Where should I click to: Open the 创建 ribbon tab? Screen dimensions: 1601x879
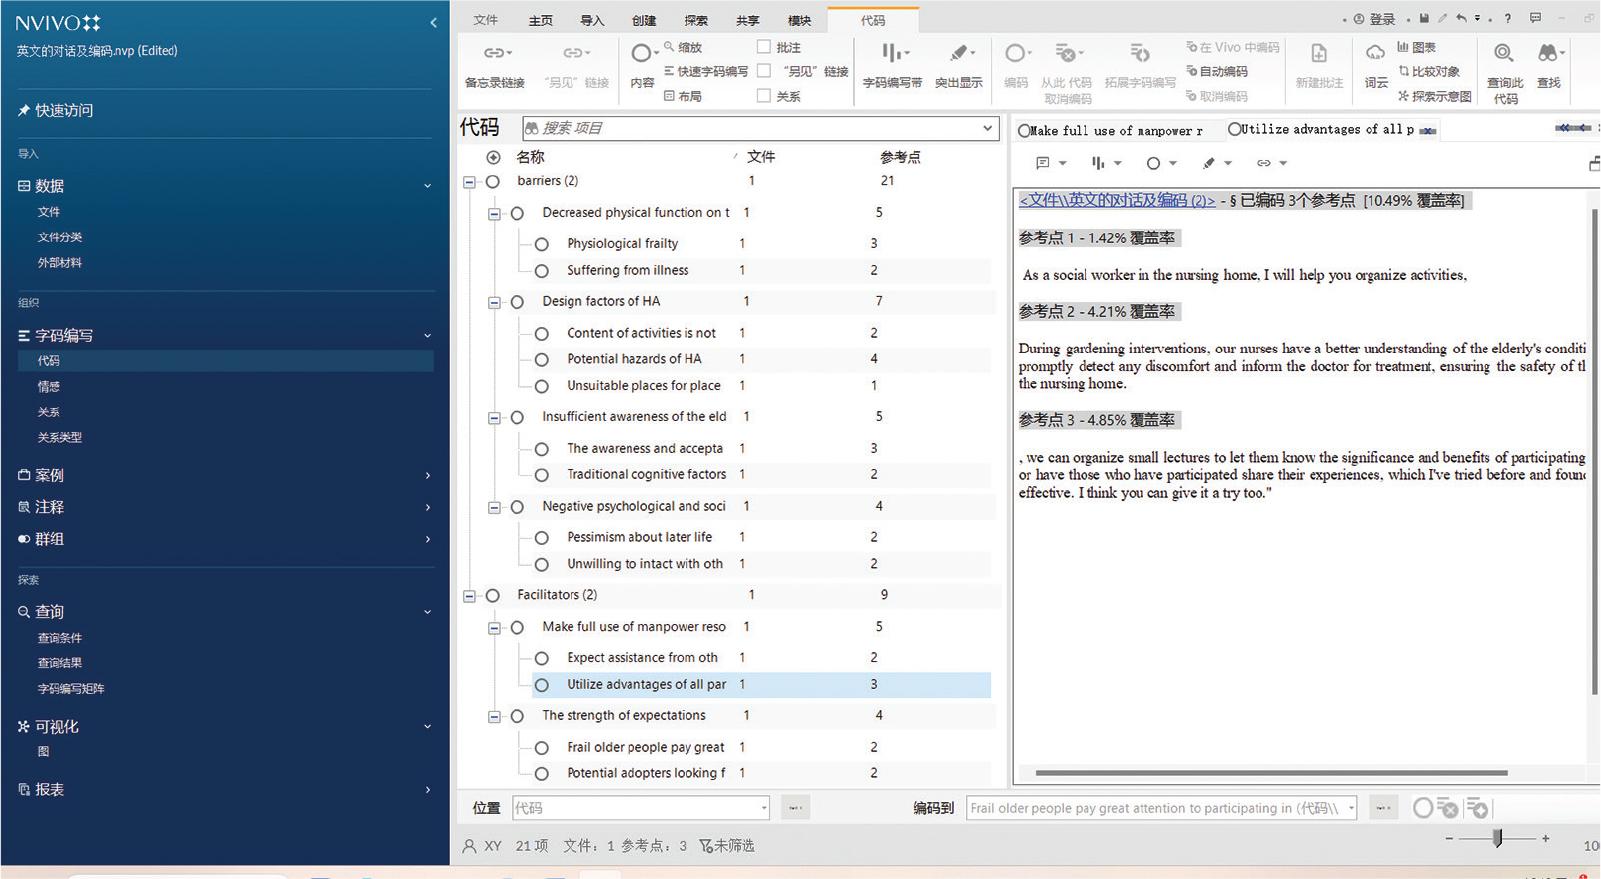644,20
